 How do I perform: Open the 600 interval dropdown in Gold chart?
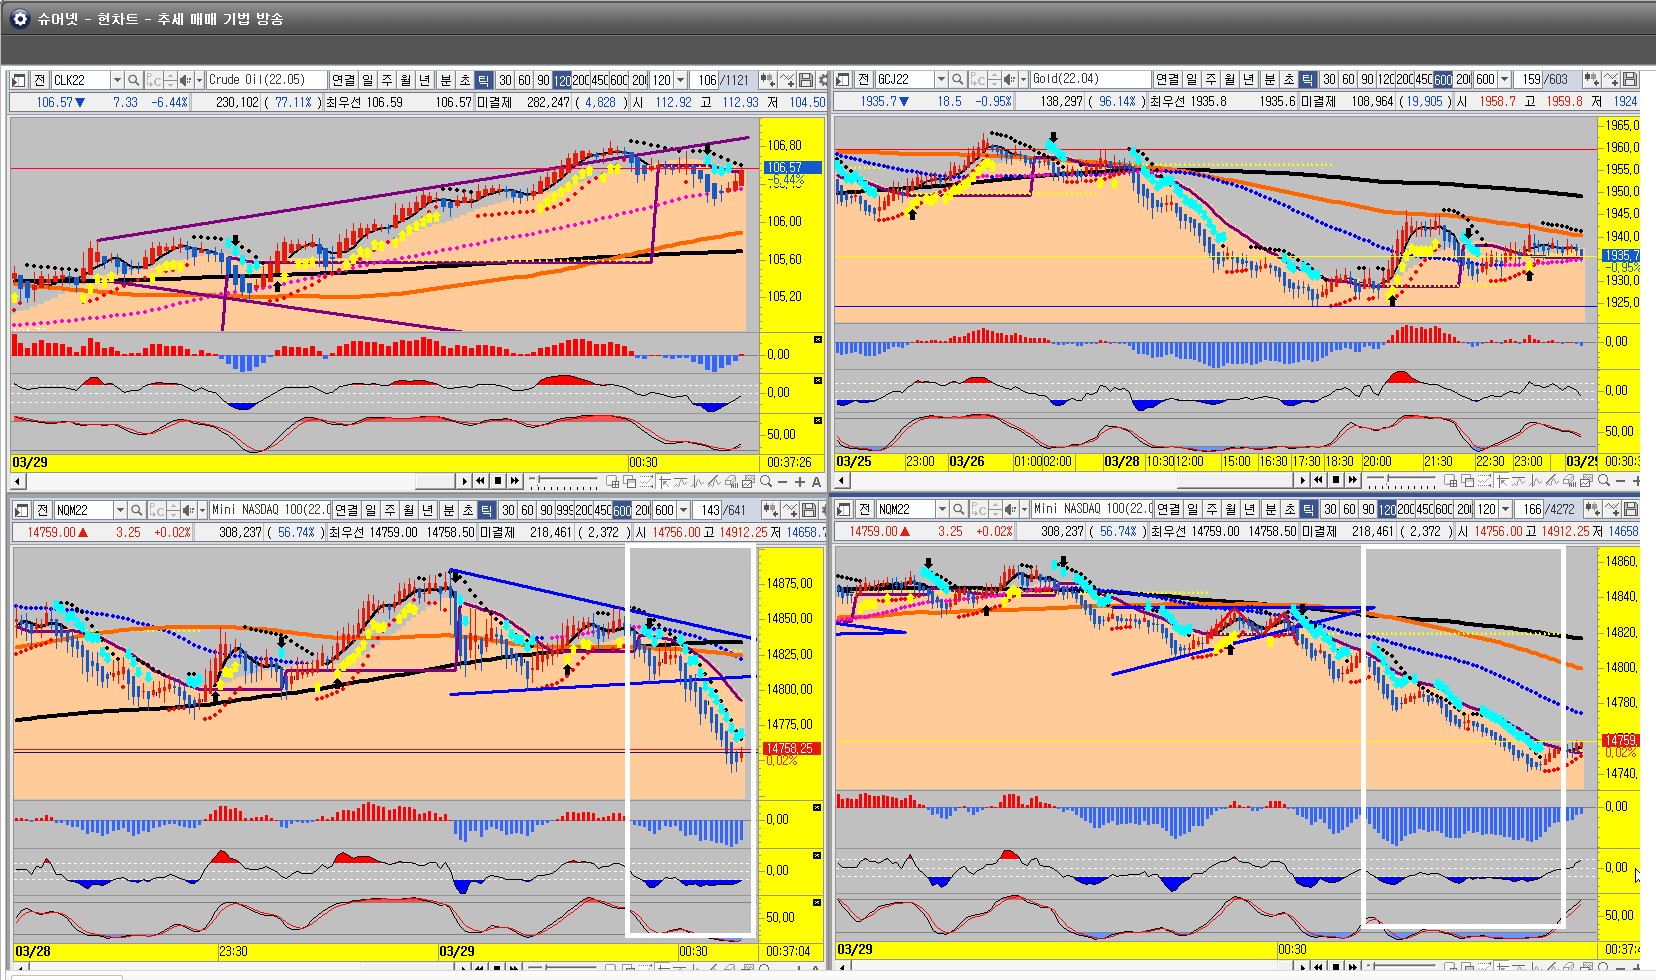pyautogui.click(x=1504, y=79)
